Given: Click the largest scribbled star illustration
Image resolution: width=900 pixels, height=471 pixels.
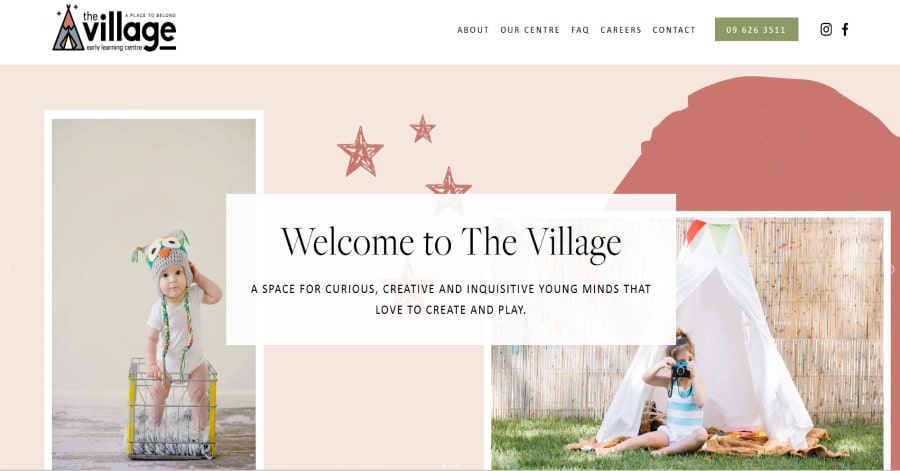Looking at the screenshot, I should [360, 152].
